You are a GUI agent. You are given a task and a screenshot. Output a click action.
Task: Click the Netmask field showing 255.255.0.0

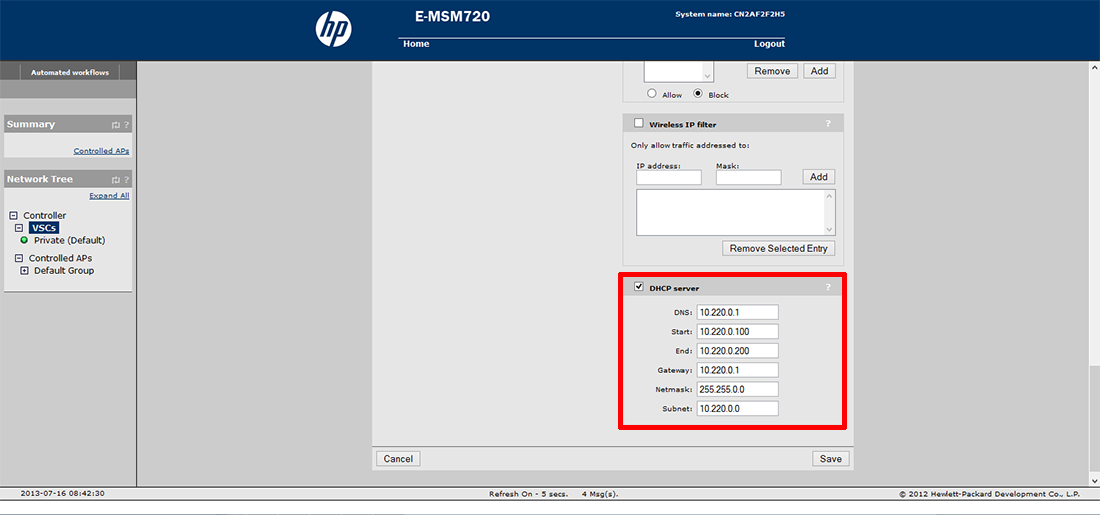738,389
